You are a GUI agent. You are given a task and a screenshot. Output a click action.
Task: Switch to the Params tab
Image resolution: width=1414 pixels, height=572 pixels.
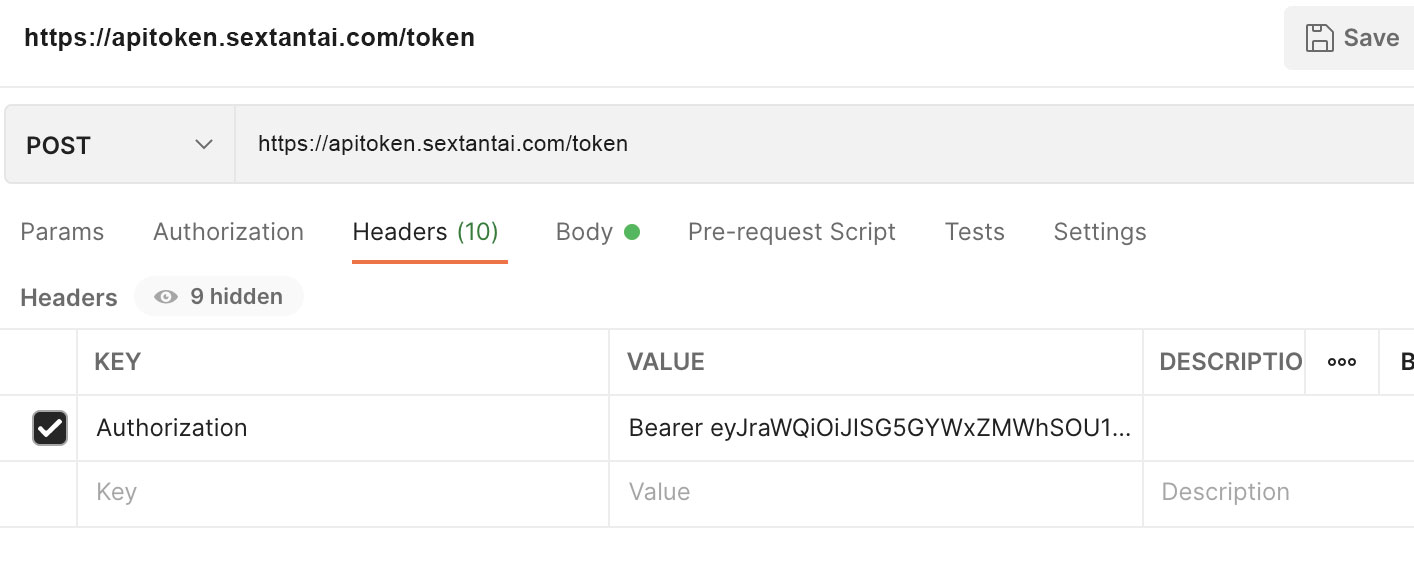click(x=62, y=232)
